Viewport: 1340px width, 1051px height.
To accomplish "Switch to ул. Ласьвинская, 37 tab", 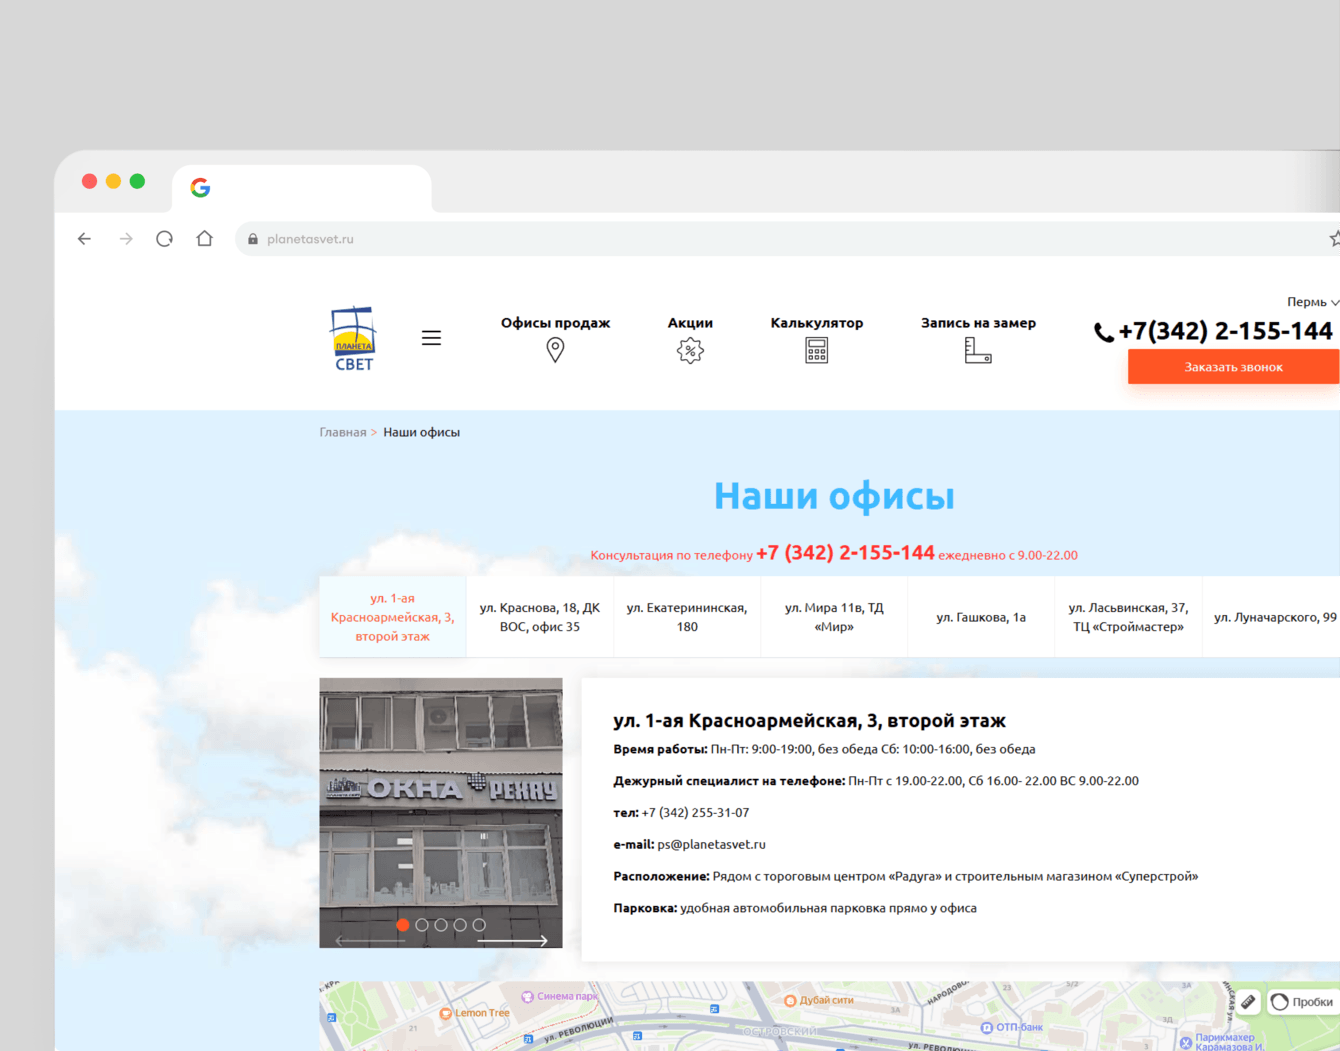I will 1128,617.
